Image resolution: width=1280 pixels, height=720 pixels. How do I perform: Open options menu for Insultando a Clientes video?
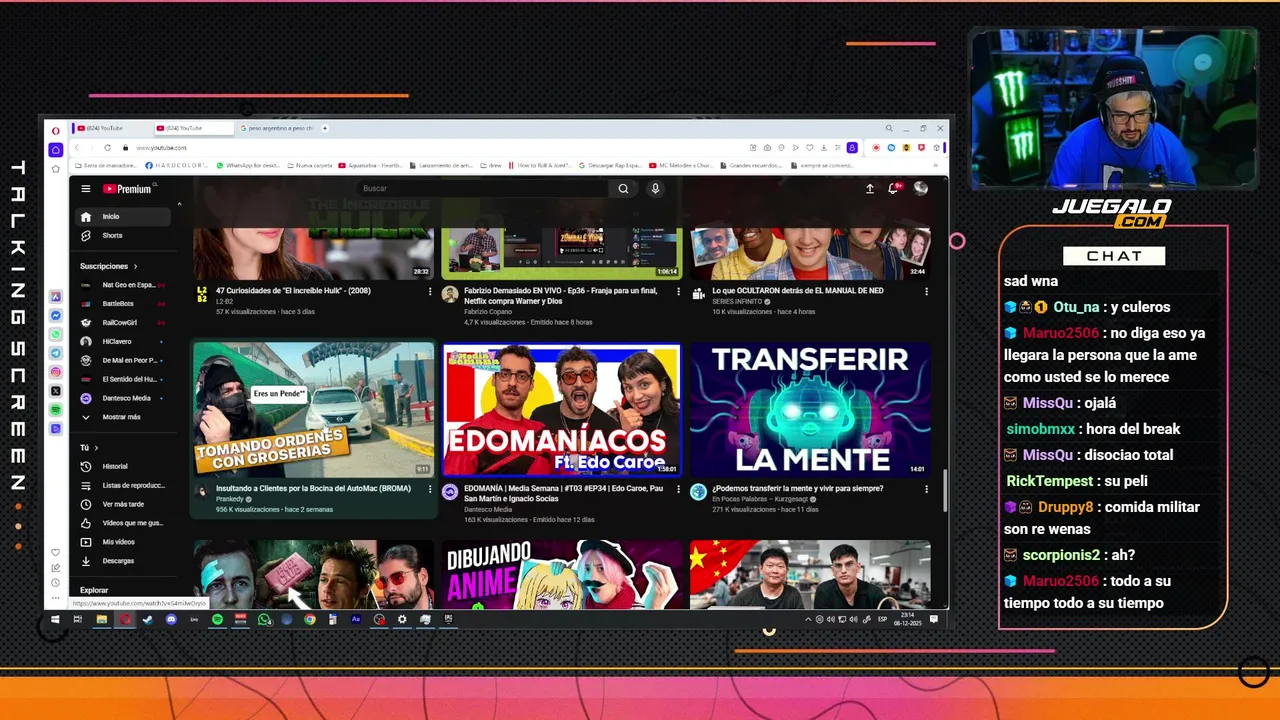tap(431, 490)
